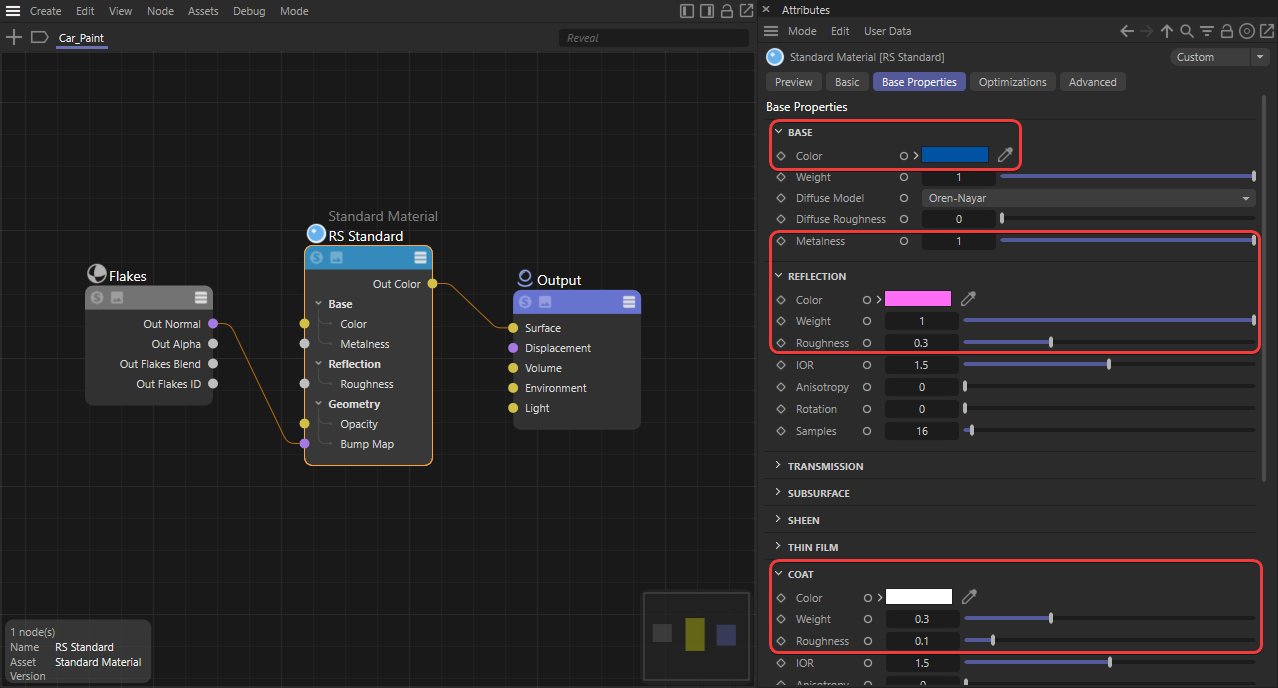Click the Reveal search field
This screenshot has height=688, width=1278.
(x=653, y=38)
